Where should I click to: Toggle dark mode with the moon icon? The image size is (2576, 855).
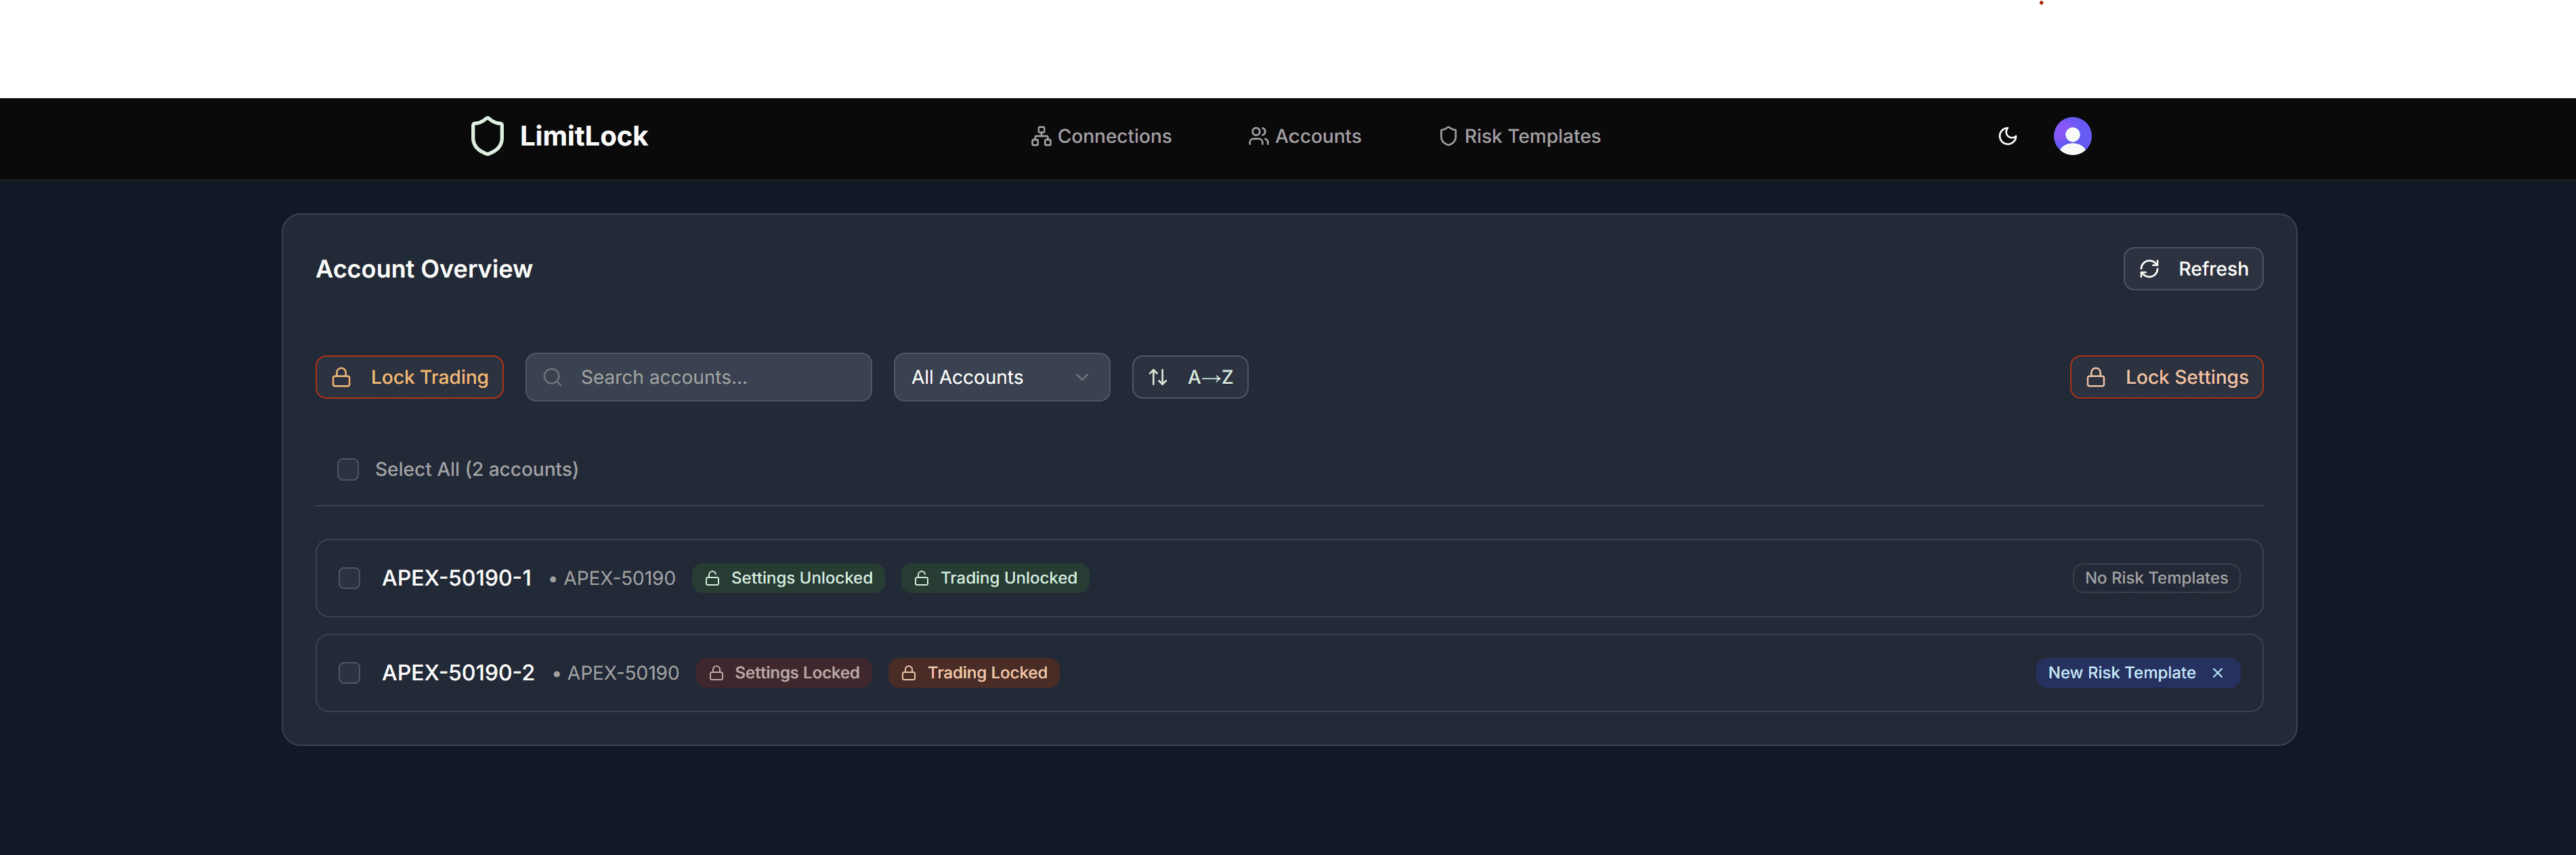coord(2007,136)
